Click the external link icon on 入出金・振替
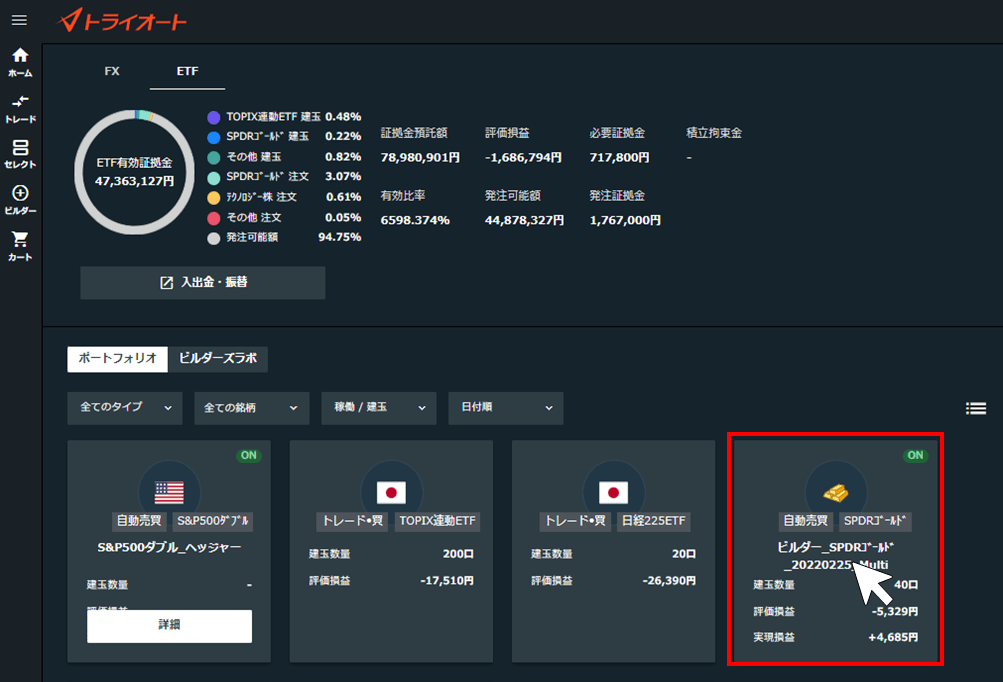 166,283
